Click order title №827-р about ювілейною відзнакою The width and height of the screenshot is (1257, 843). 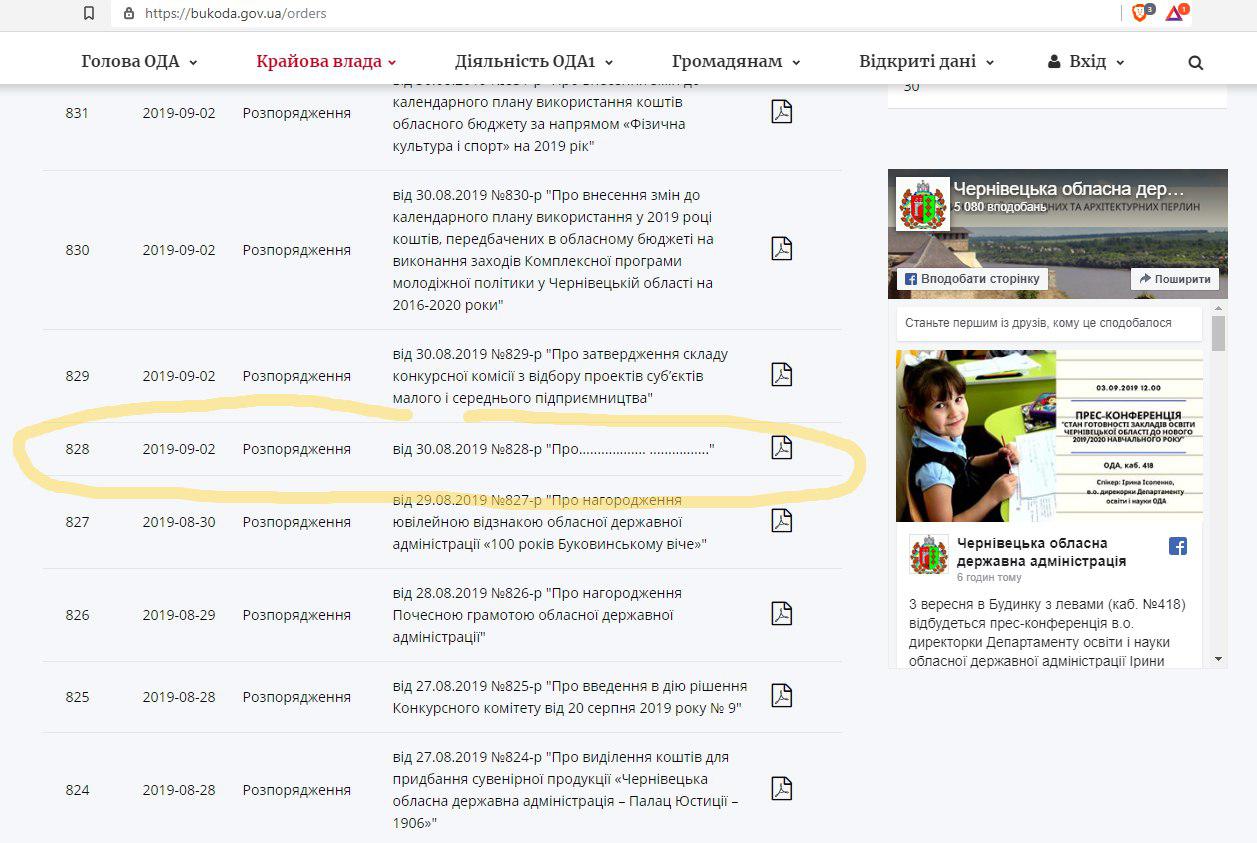point(550,522)
